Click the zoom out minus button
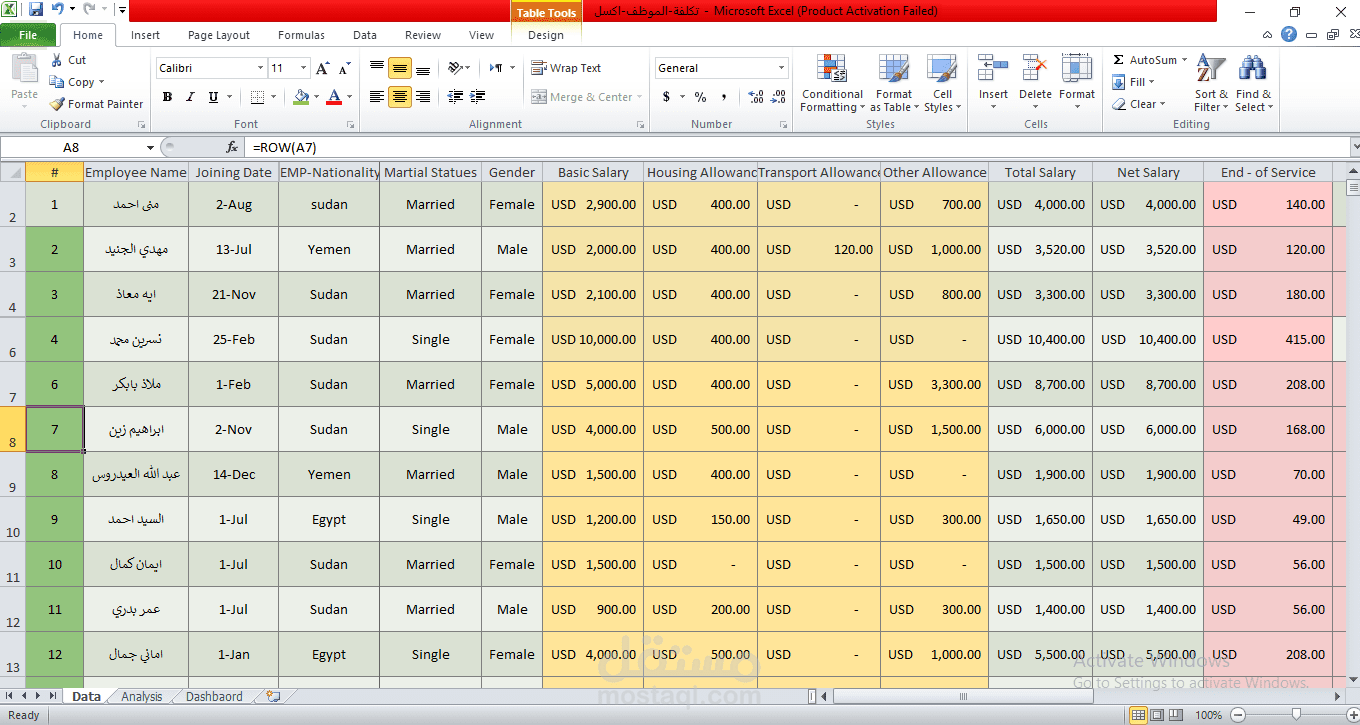This screenshot has width=1360, height=725. tap(1238, 715)
